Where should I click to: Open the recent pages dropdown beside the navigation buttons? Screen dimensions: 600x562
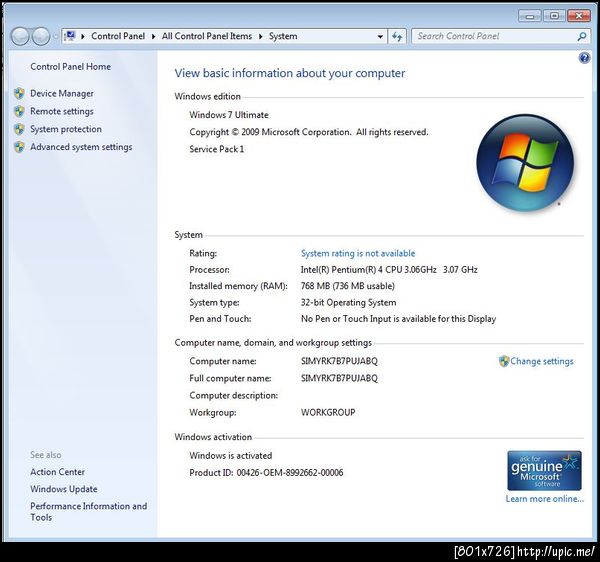(x=55, y=37)
